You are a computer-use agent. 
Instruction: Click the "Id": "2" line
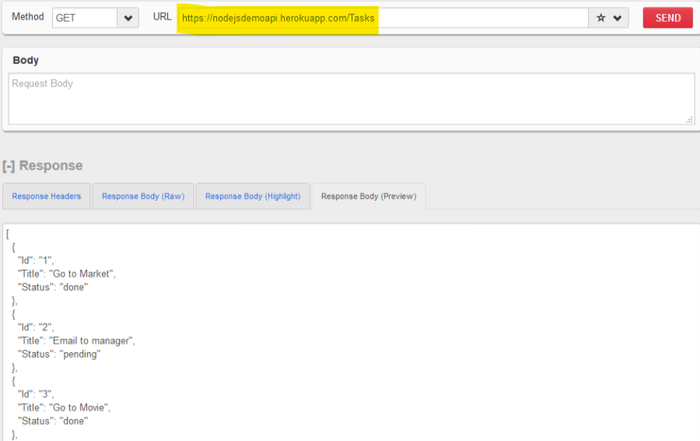(36, 327)
